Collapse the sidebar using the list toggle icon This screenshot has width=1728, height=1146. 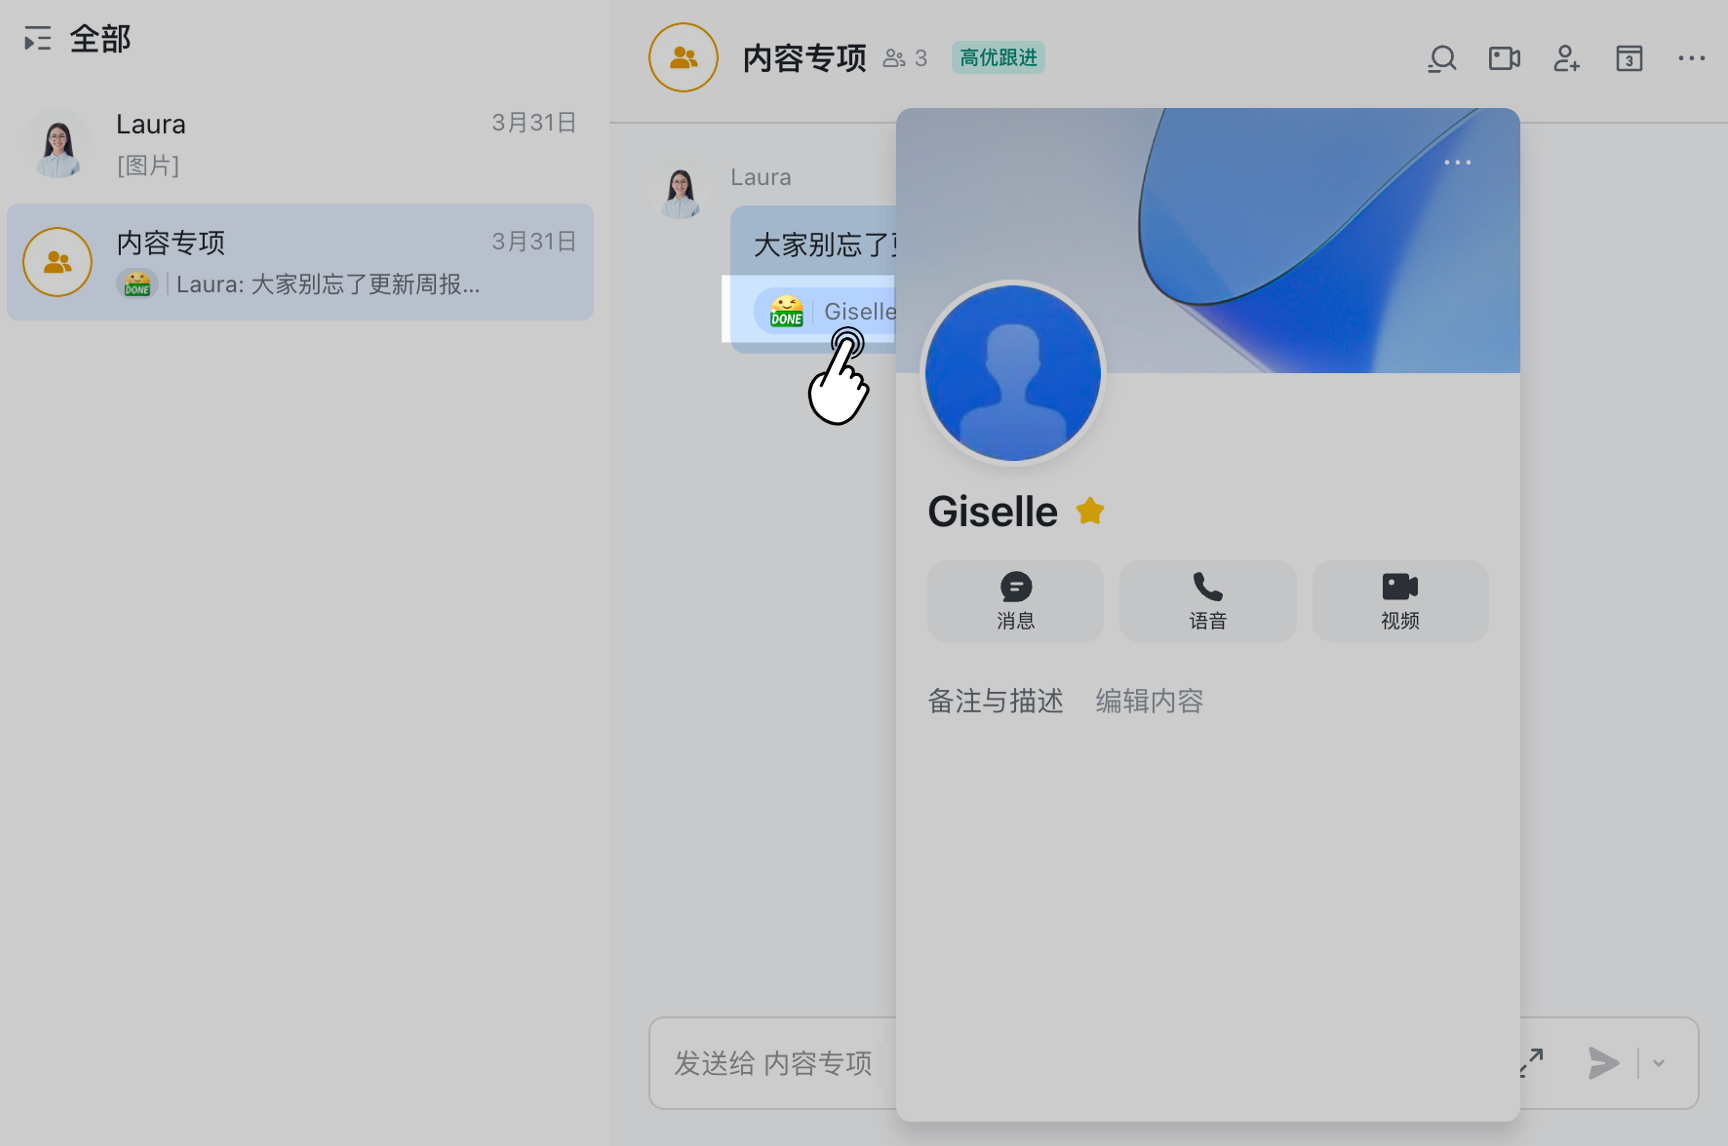37,39
